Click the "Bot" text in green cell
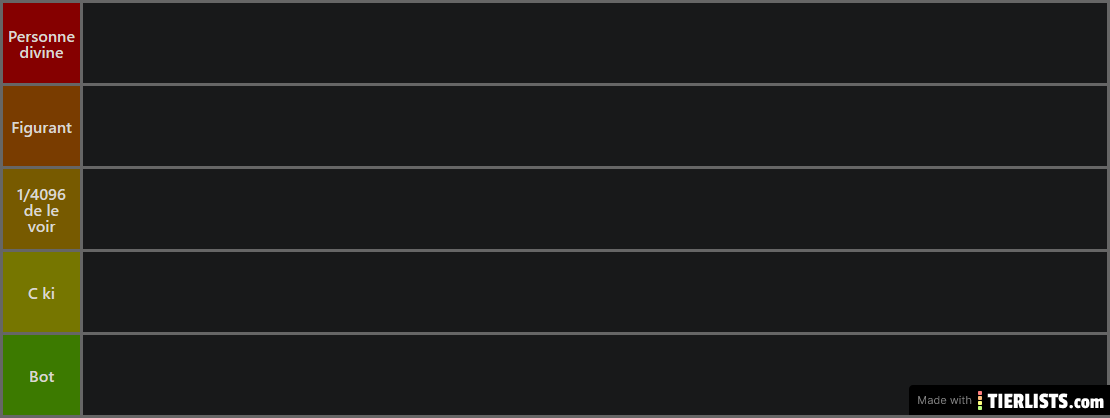This screenshot has width=1110, height=418. [x=41, y=377]
